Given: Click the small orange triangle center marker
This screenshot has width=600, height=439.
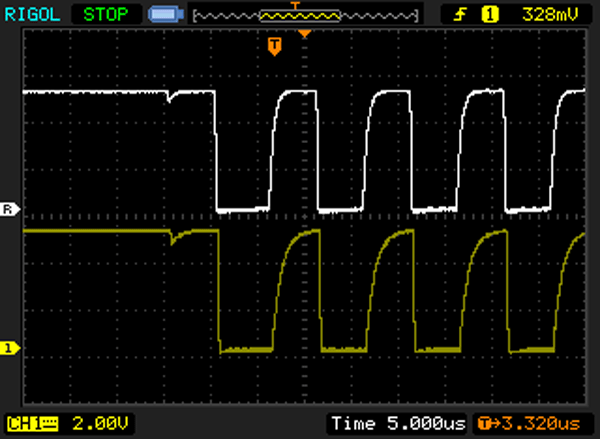Looking at the screenshot, I should click(x=305, y=34).
